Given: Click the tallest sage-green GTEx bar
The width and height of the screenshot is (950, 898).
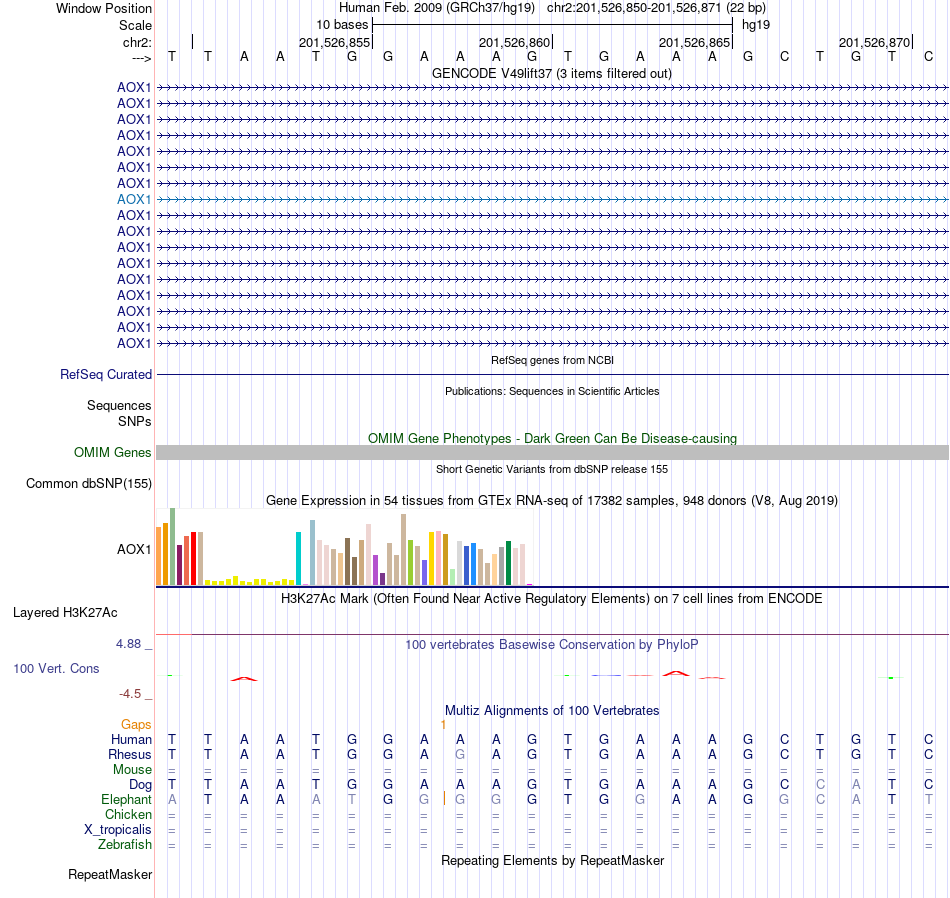Looking at the screenshot, I should [x=173, y=547].
